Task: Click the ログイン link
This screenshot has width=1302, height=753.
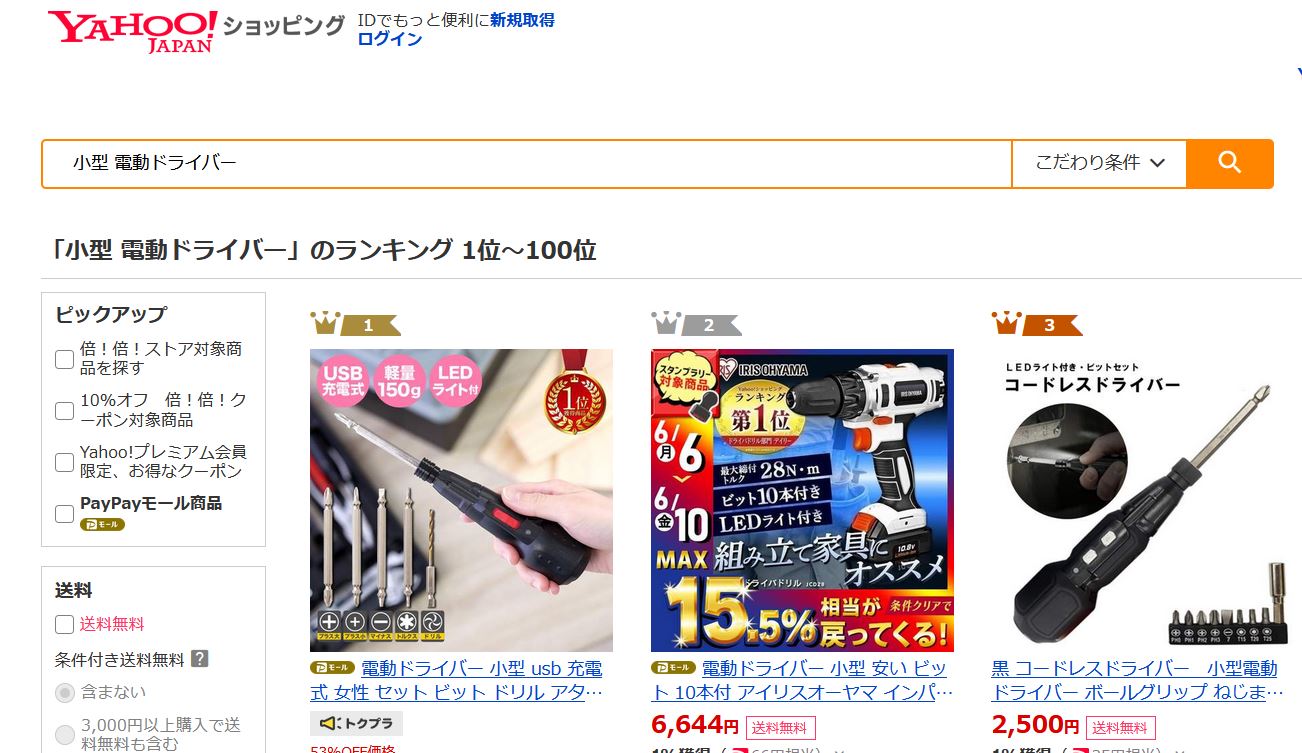Action: (x=390, y=39)
